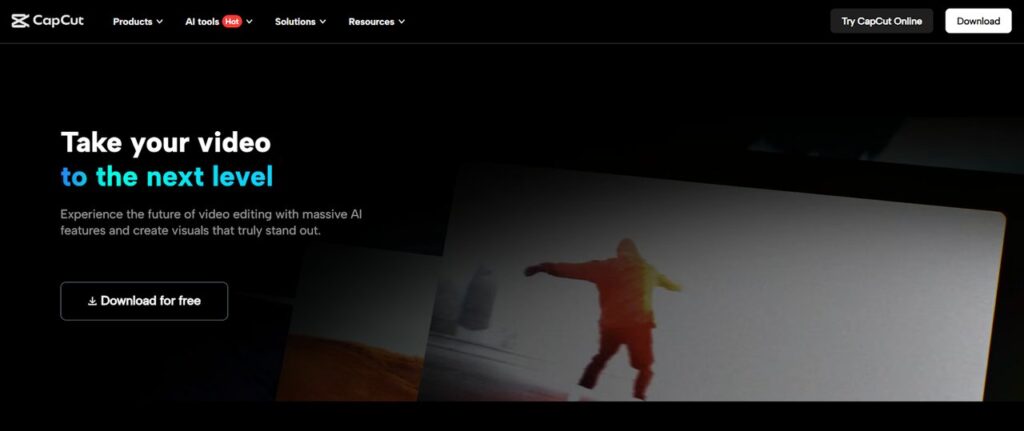Expand the chevron beside AI tools
The width and height of the screenshot is (1024, 431).
249,21
